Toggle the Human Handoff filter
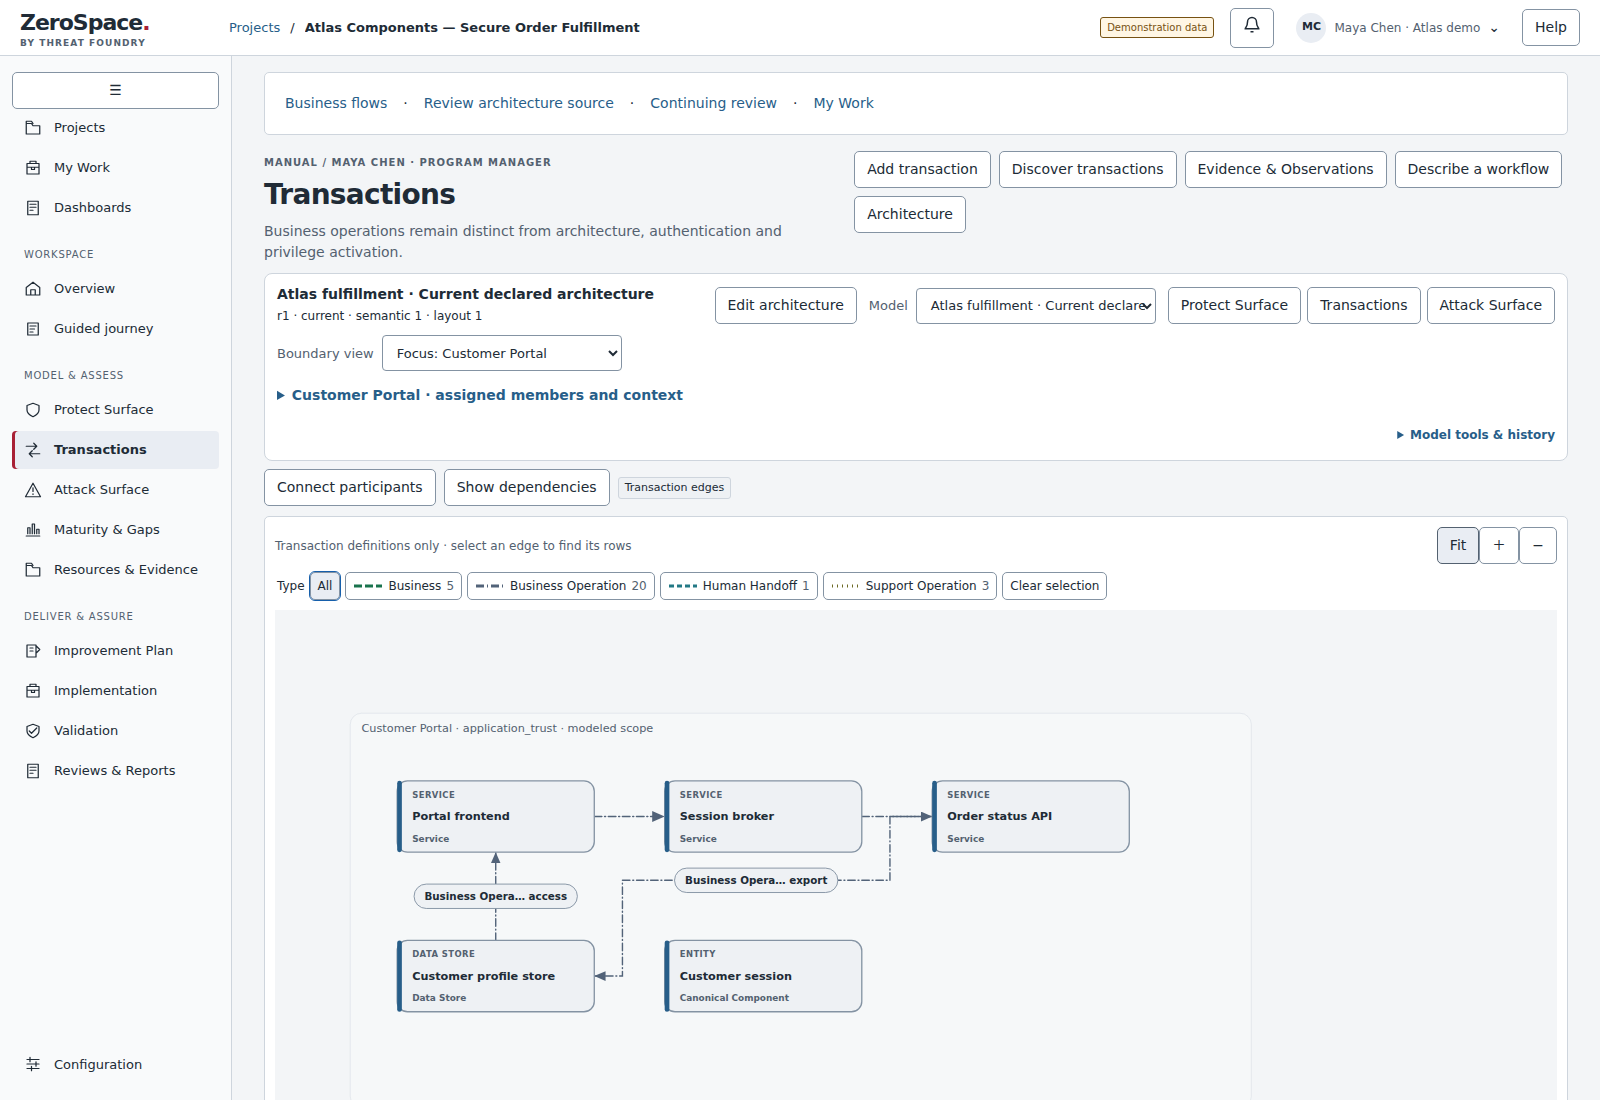The height and width of the screenshot is (1100, 1600). tap(739, 586)
